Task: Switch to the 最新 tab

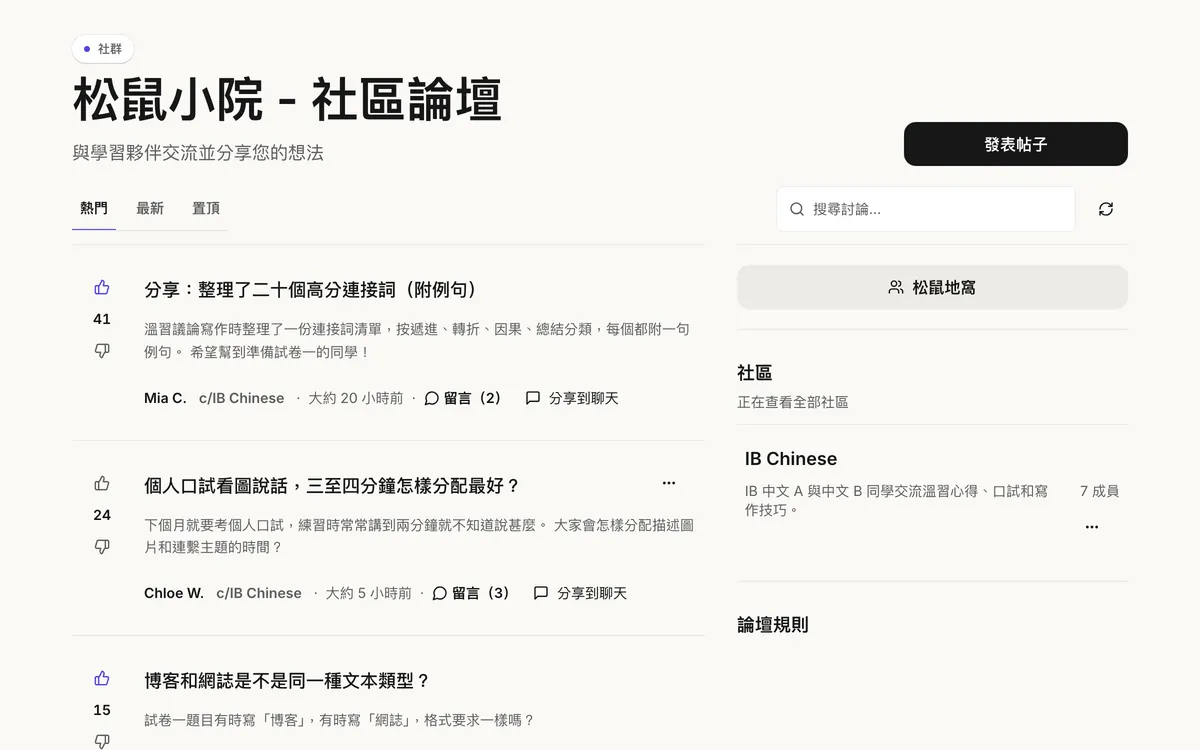Action: [x=150, y=208]
